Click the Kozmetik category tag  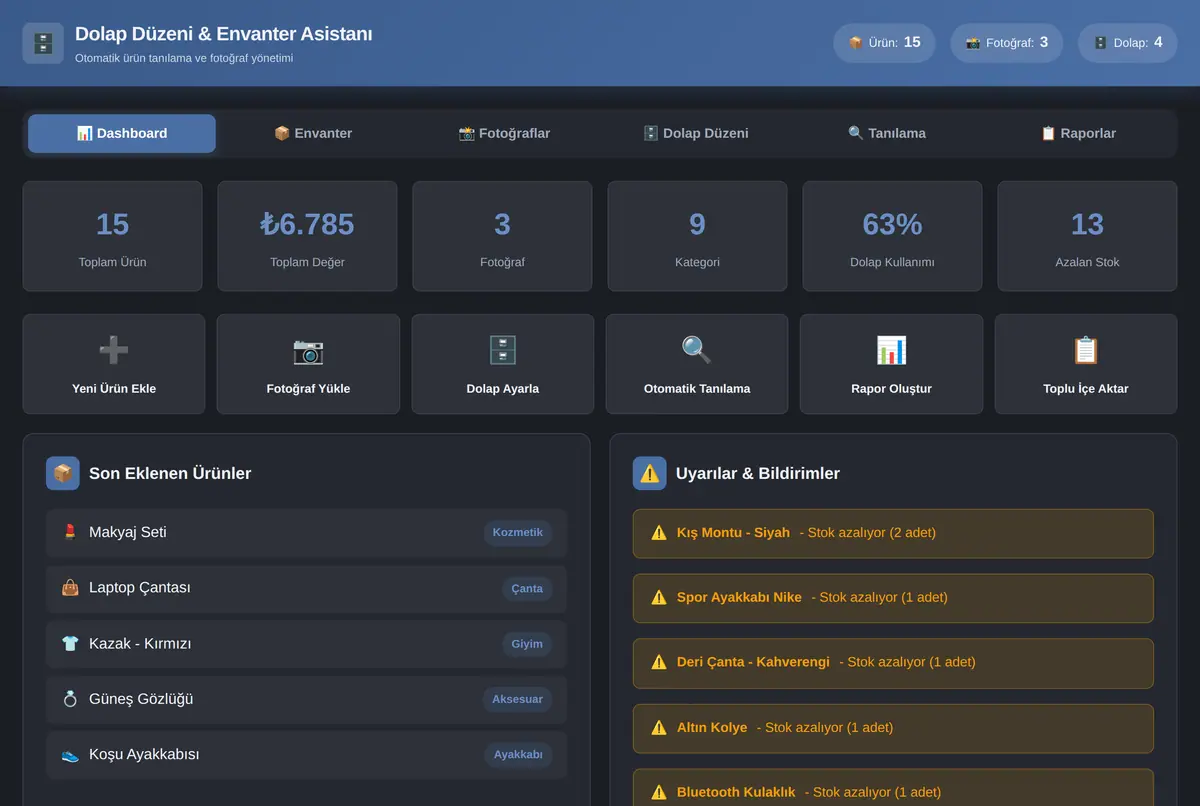[518, 533]
